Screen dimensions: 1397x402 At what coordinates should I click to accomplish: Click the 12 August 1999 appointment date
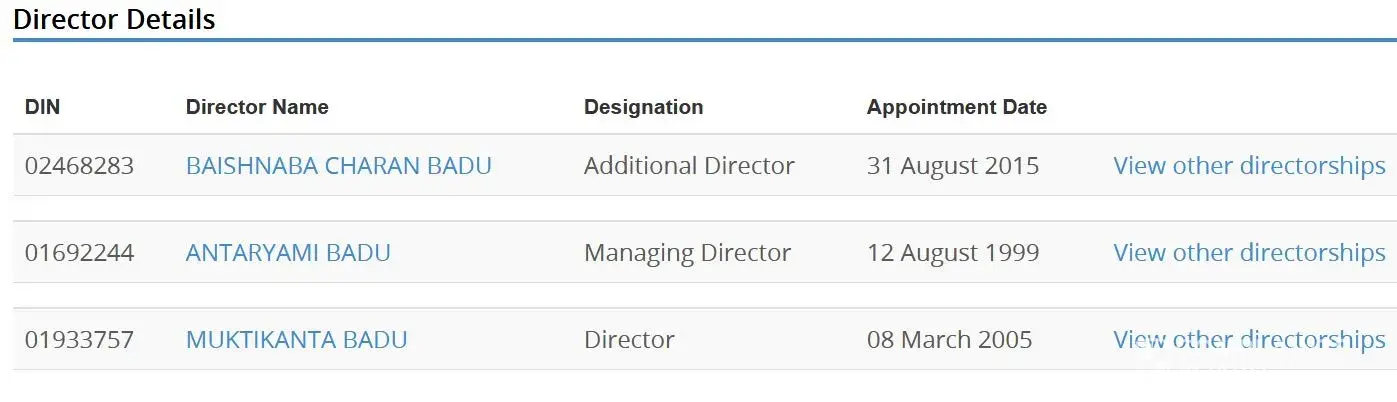click(x=952, y=253)
